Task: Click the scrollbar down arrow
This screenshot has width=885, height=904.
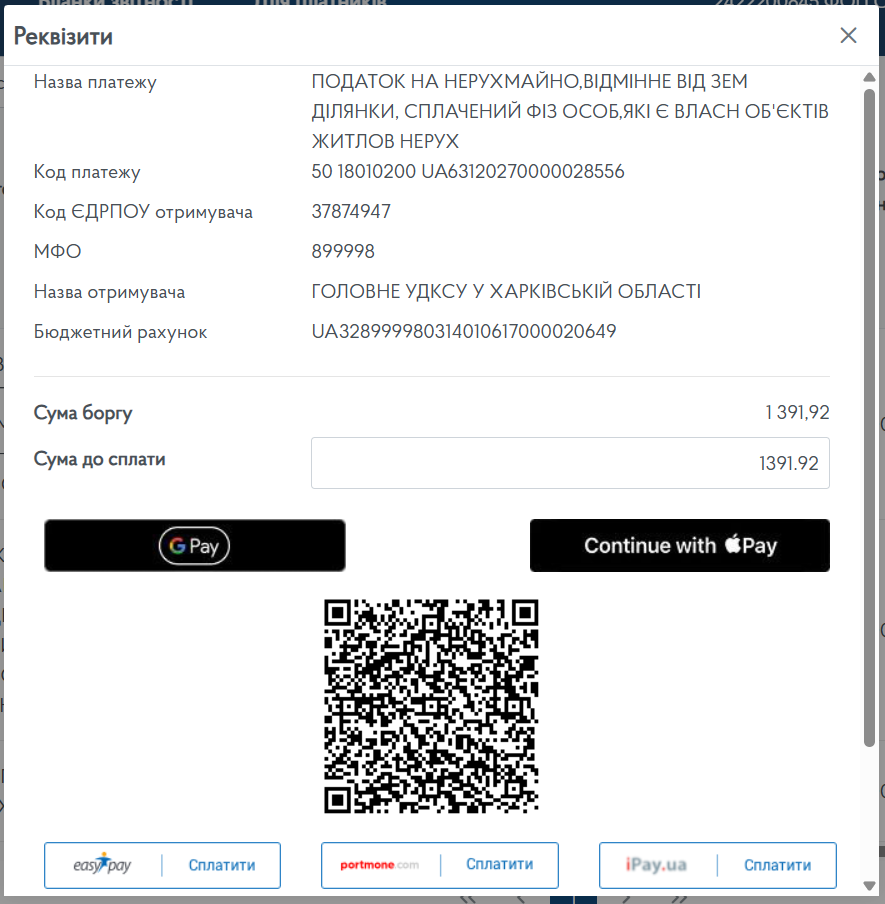Action: 869,886
